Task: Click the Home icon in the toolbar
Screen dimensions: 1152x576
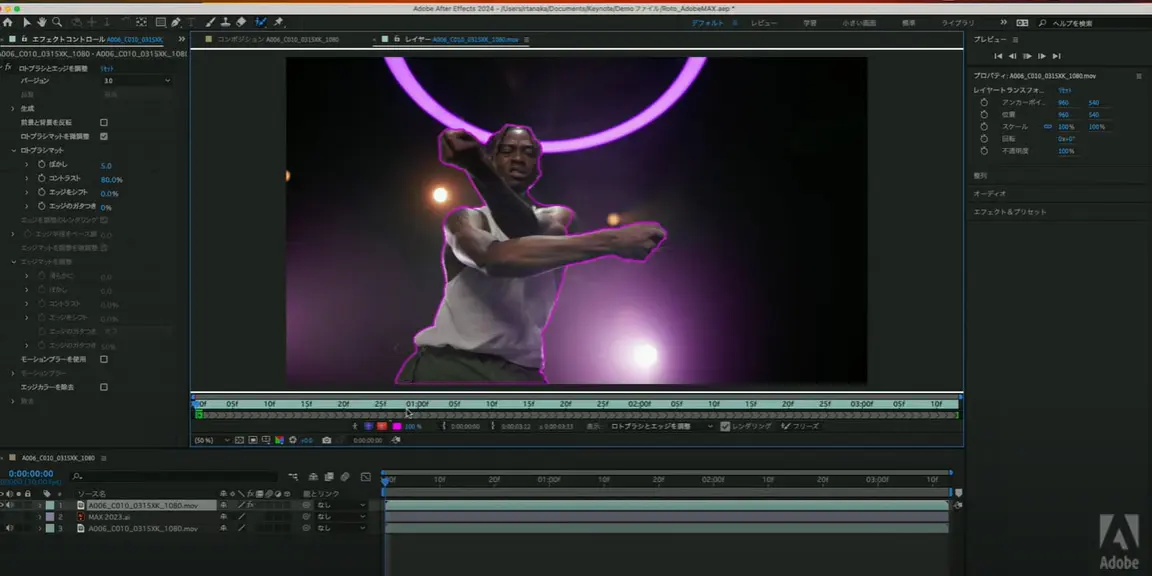Action: tap(7, 23)
